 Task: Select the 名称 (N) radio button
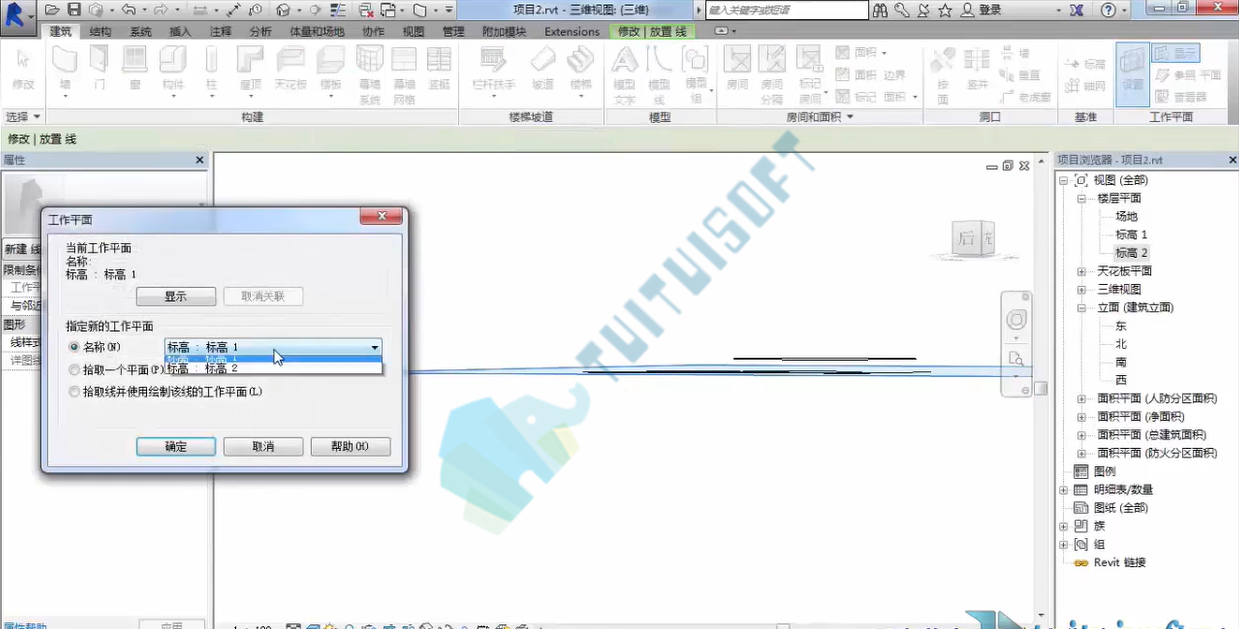74,347
